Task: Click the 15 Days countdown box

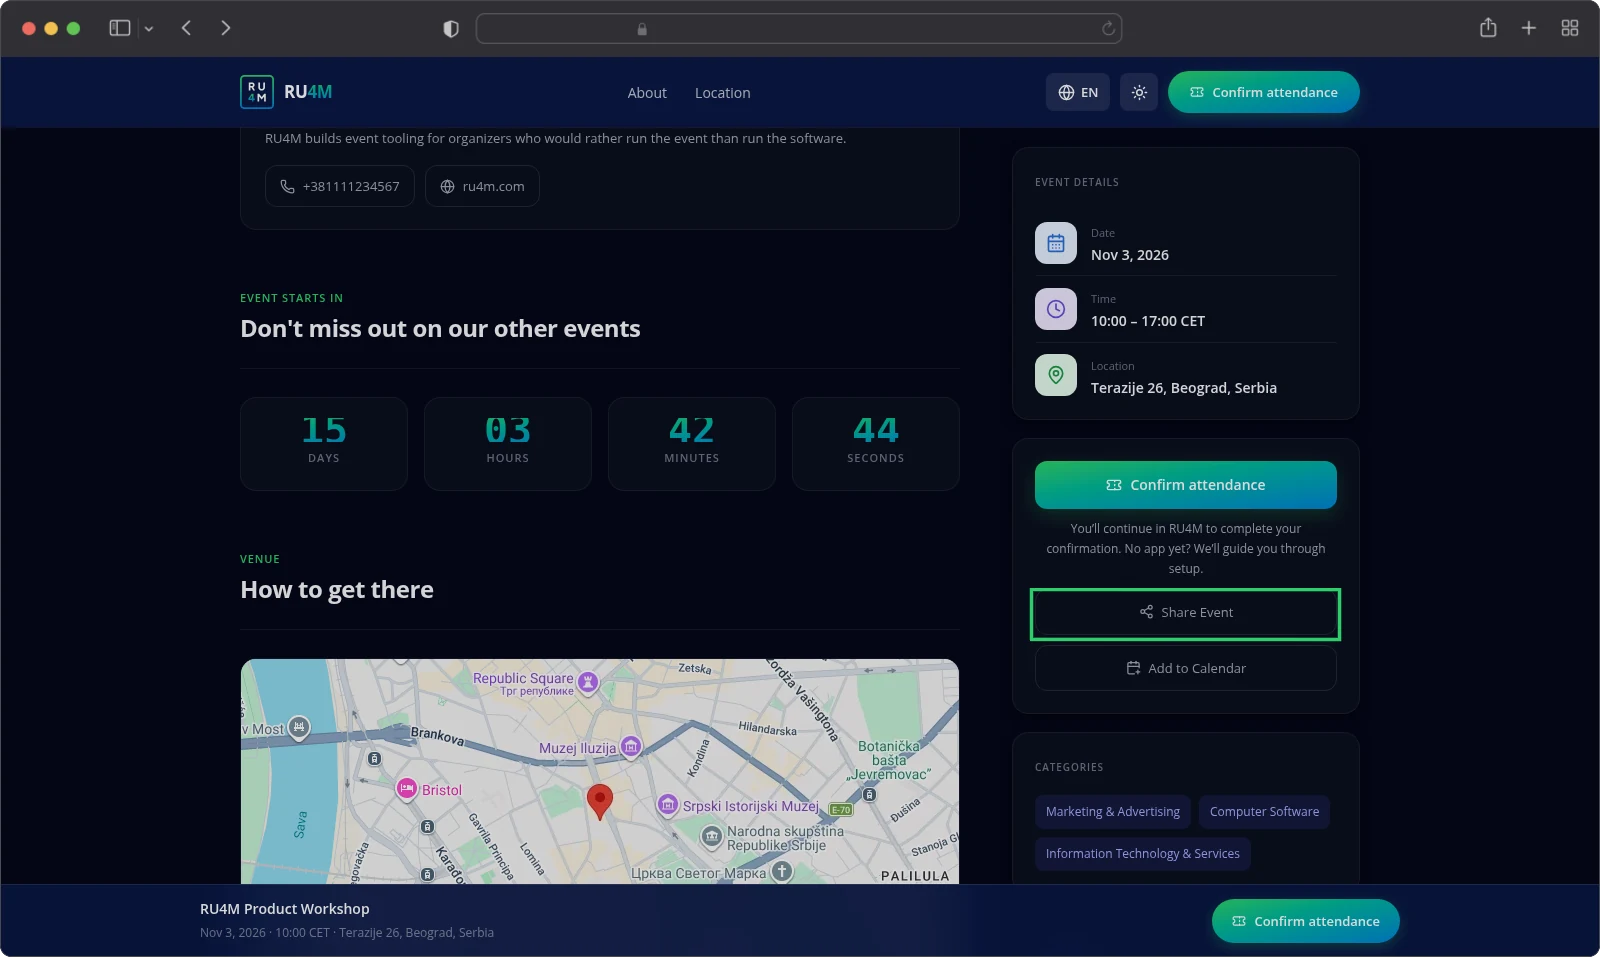Action: point(324,444)
